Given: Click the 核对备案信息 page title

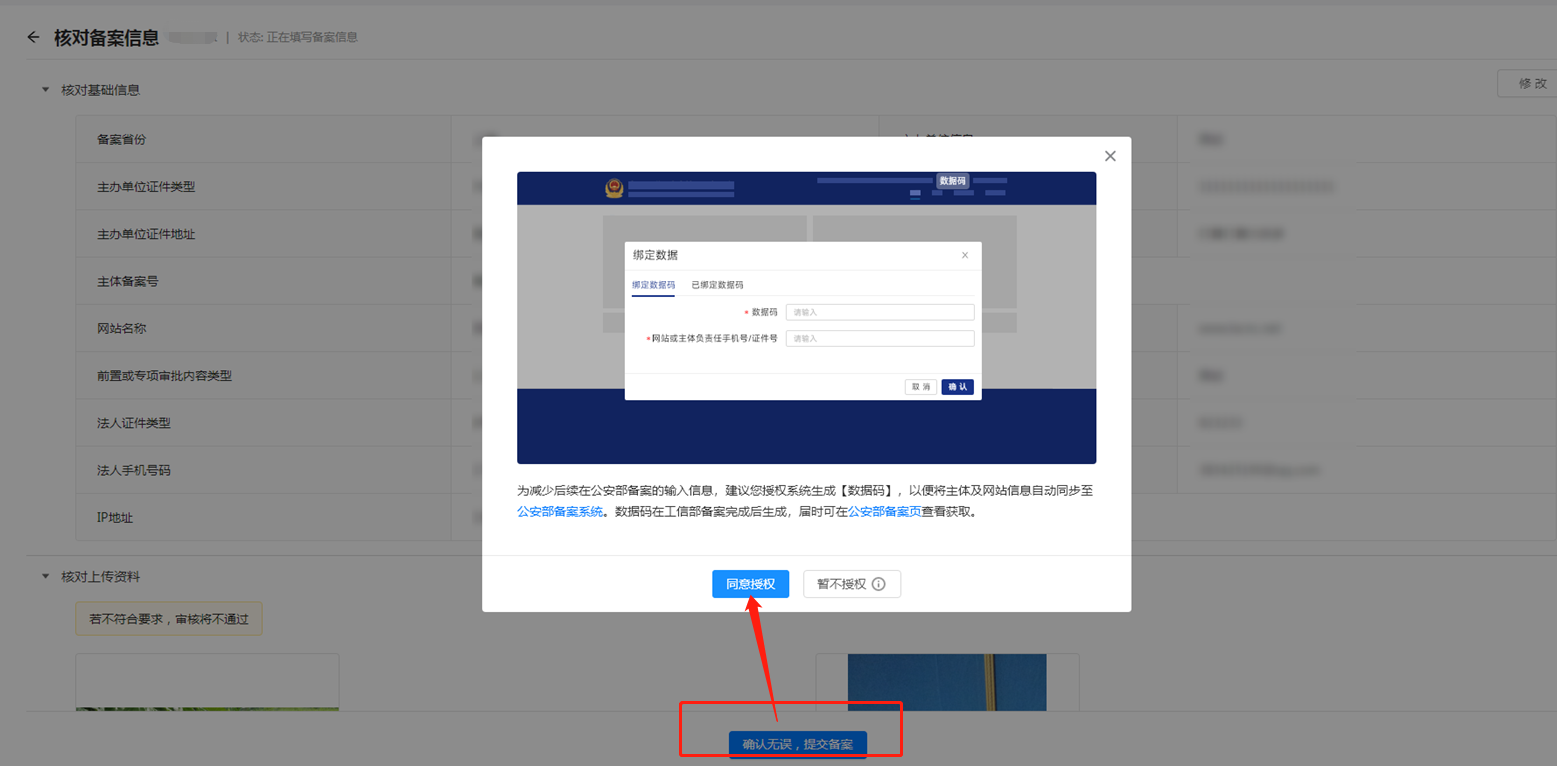Looking at the screenshot, I should 106,38.
